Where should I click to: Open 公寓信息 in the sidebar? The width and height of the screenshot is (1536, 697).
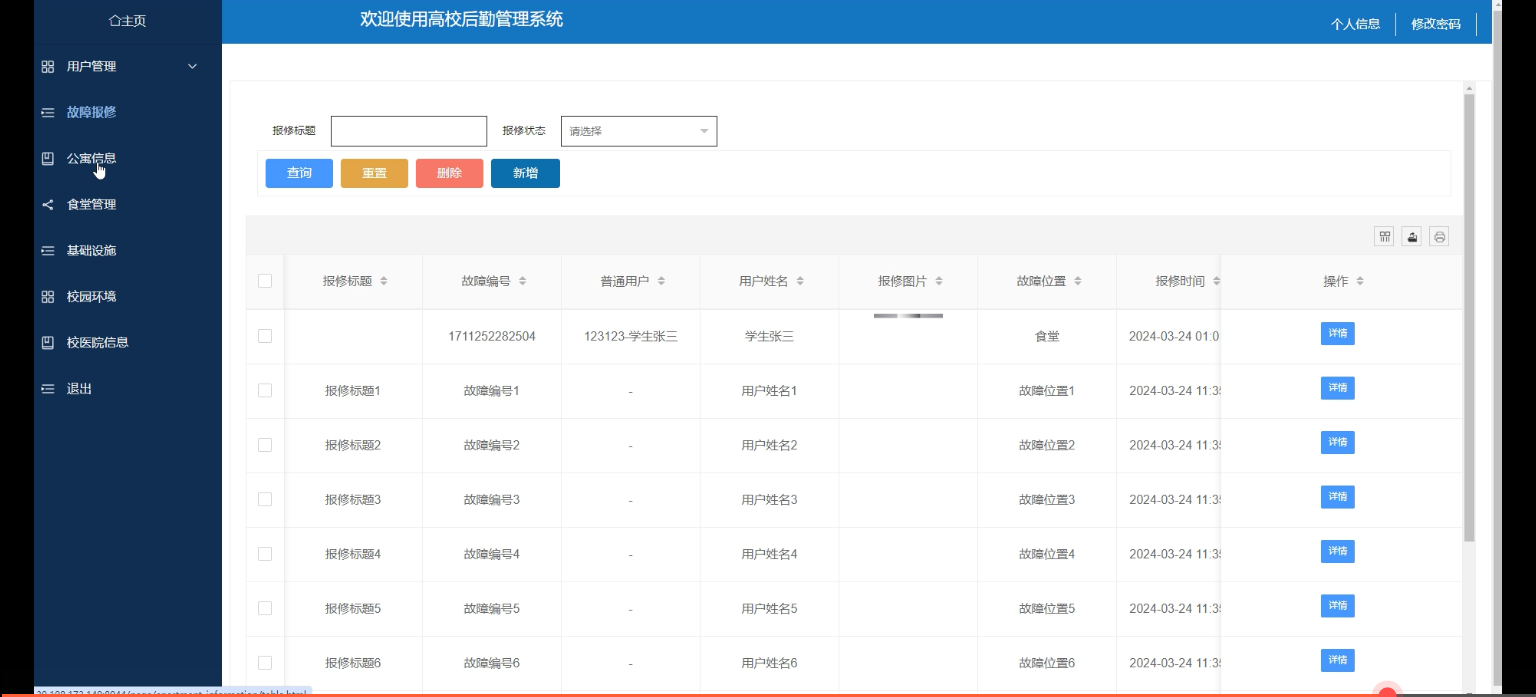[91, 158]
